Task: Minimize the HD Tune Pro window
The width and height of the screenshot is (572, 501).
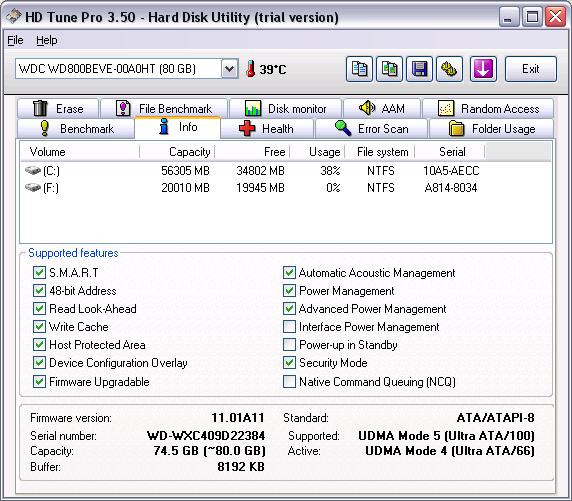Action: click(508, 17)
